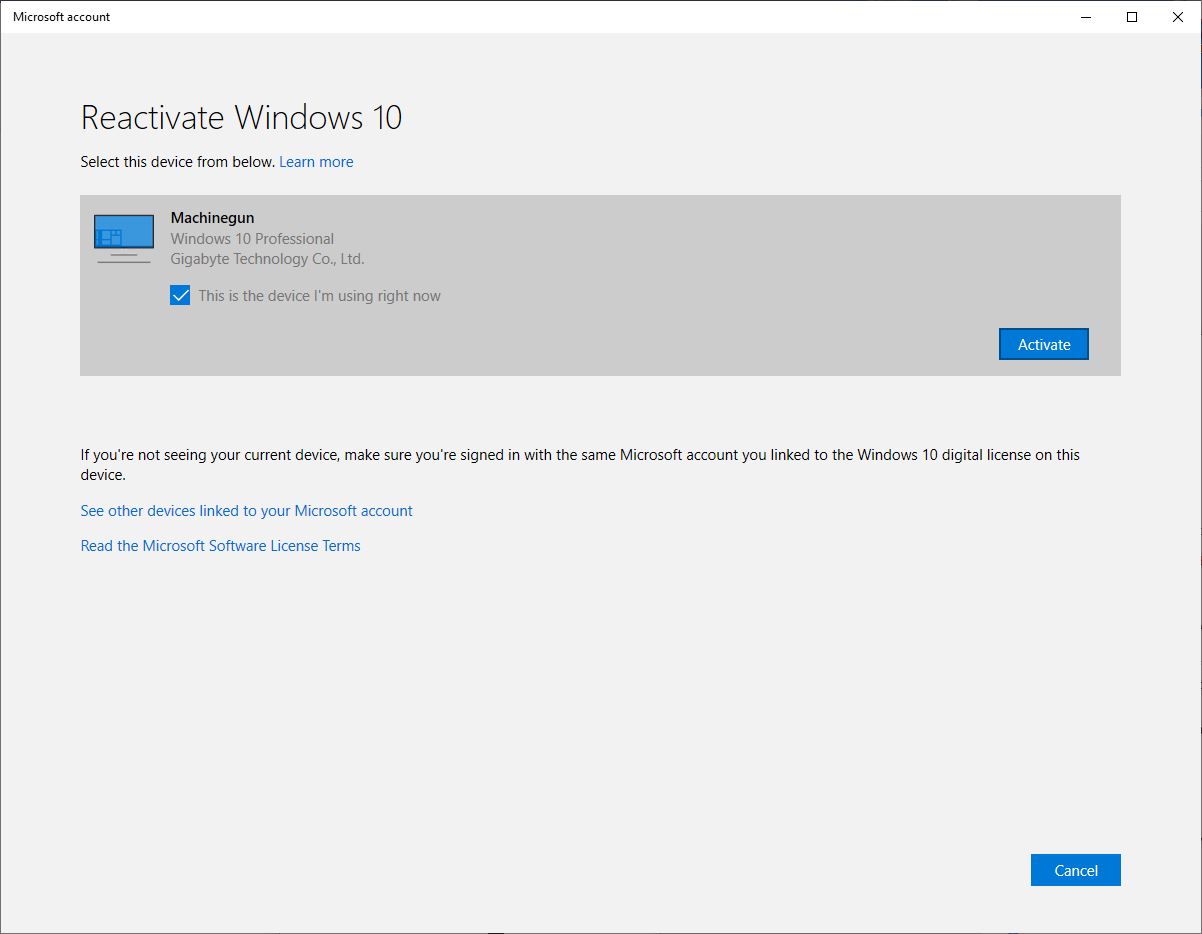Click the Windows 10 Professional edition text

tap(252, 239)
